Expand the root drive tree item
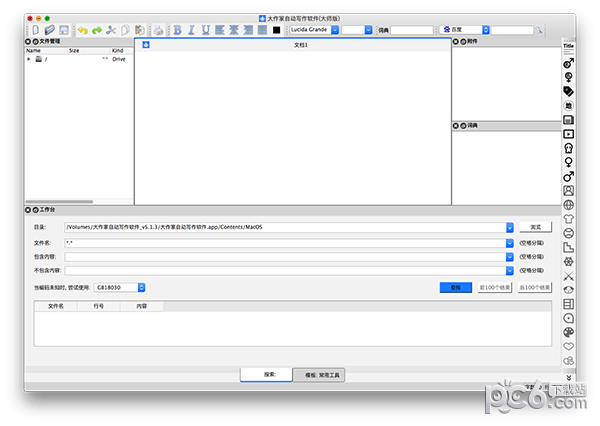 (29, 59)
